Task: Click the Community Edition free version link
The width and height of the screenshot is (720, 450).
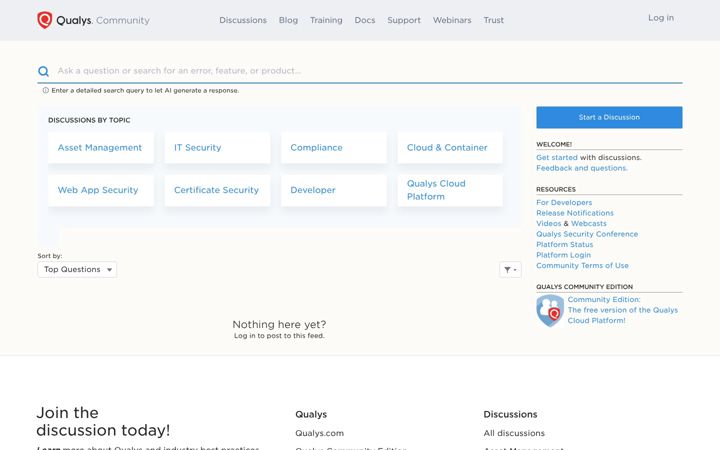Action: (623, 310)
